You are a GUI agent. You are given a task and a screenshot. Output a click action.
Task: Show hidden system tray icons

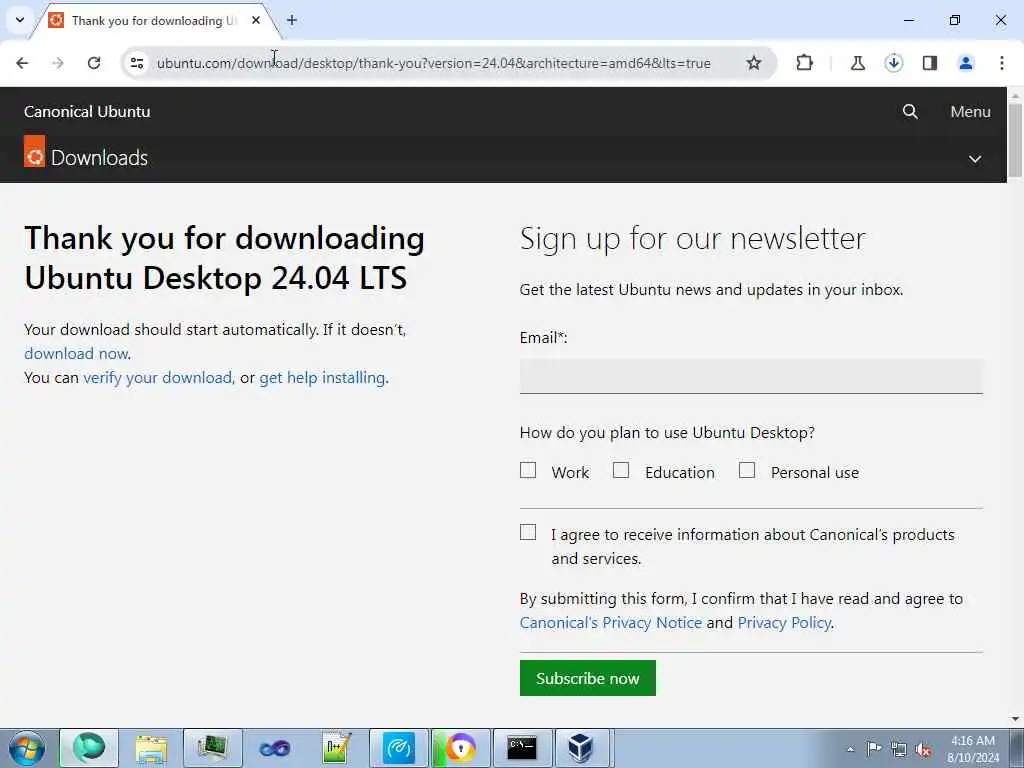click(850, 749)
